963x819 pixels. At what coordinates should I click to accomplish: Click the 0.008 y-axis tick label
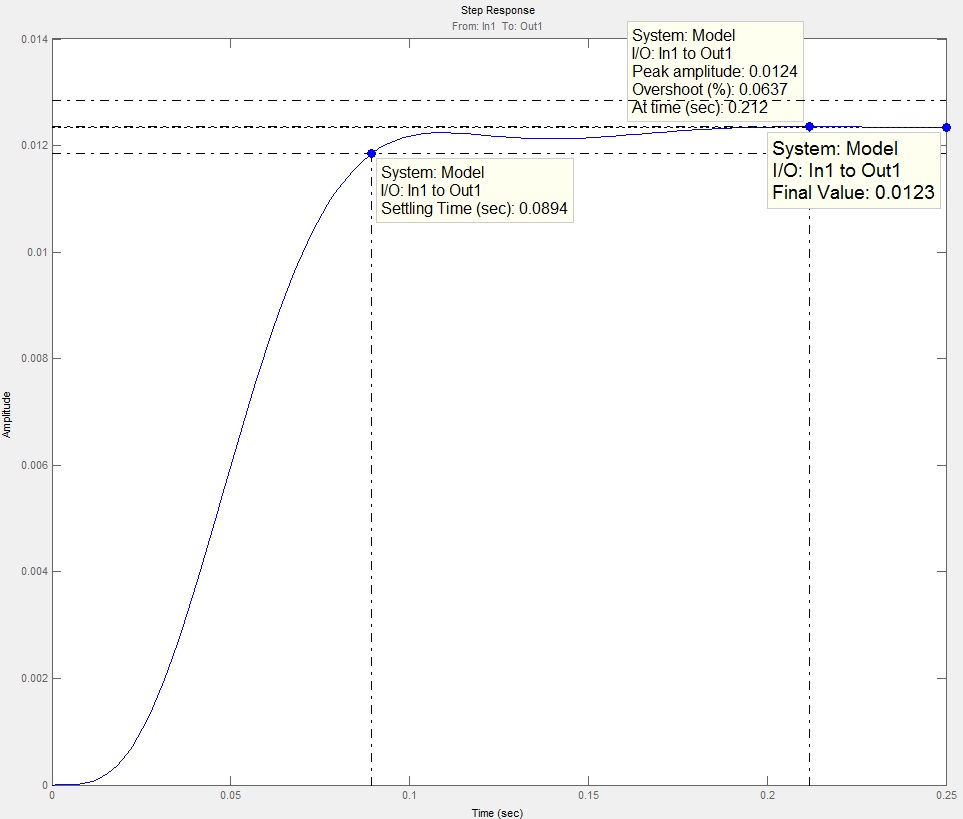point(34,359)
